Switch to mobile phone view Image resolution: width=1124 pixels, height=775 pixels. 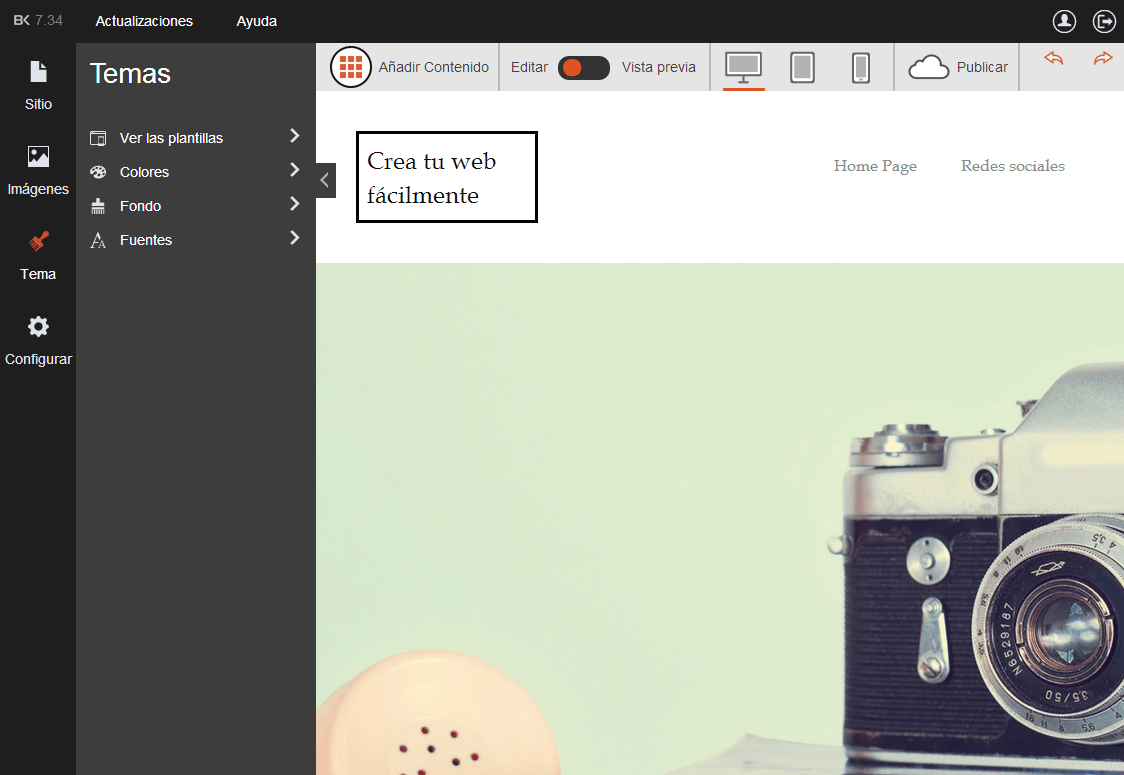pyautogui.click(x=861, y=67)
